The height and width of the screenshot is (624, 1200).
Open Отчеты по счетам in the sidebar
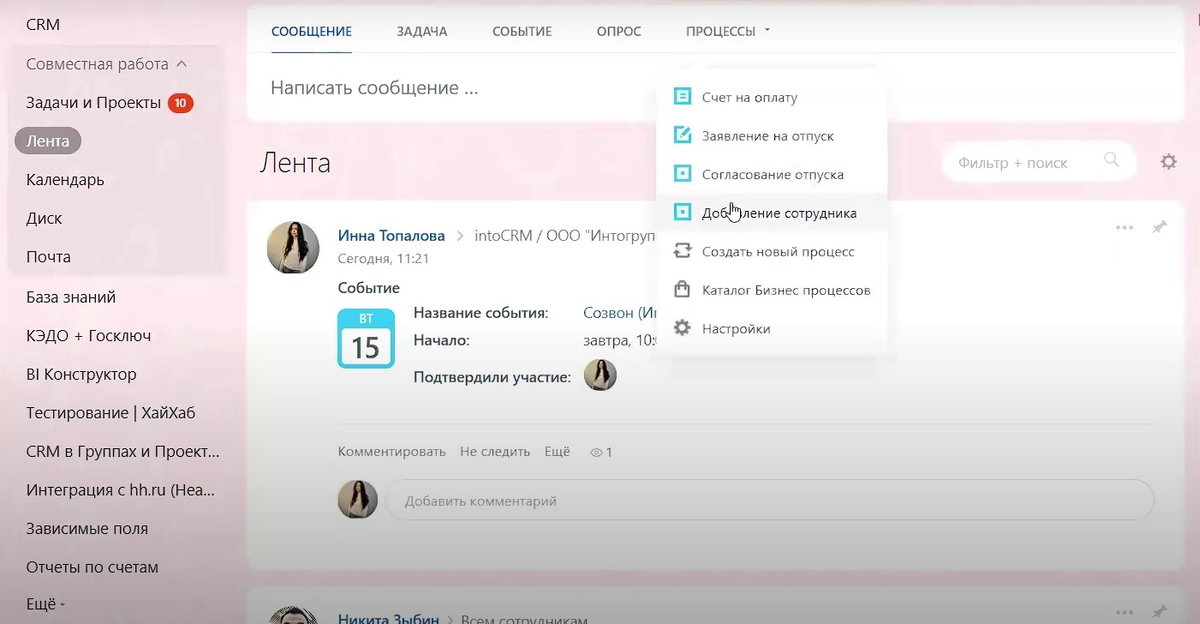point(92,567)
